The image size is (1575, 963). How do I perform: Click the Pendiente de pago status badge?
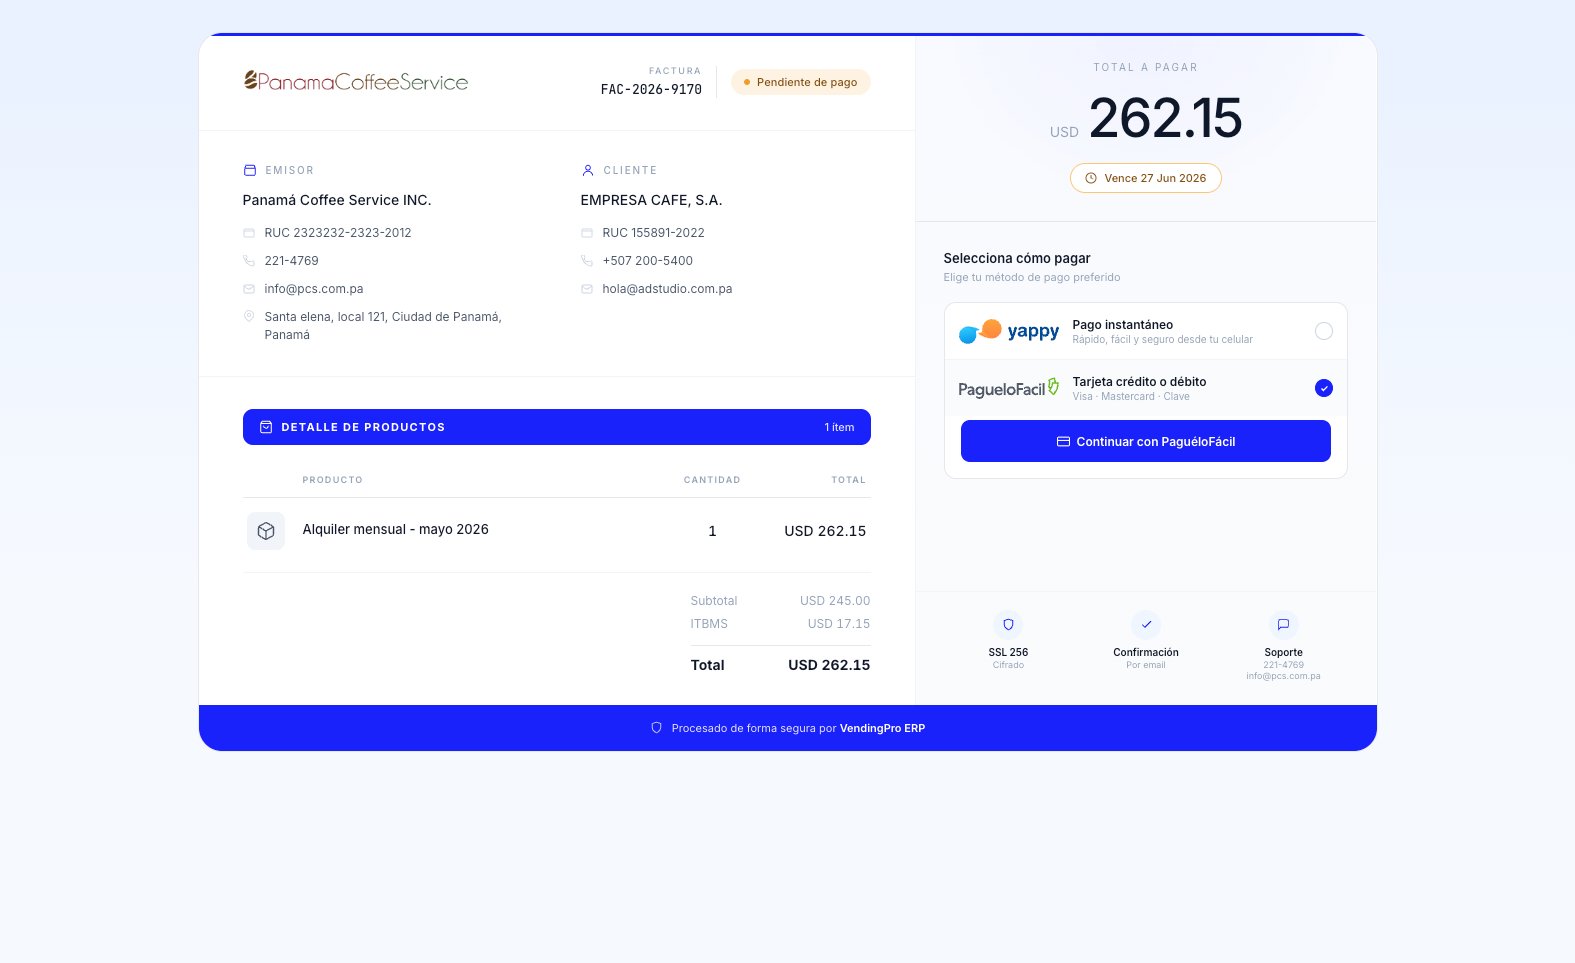coord(801,82)
